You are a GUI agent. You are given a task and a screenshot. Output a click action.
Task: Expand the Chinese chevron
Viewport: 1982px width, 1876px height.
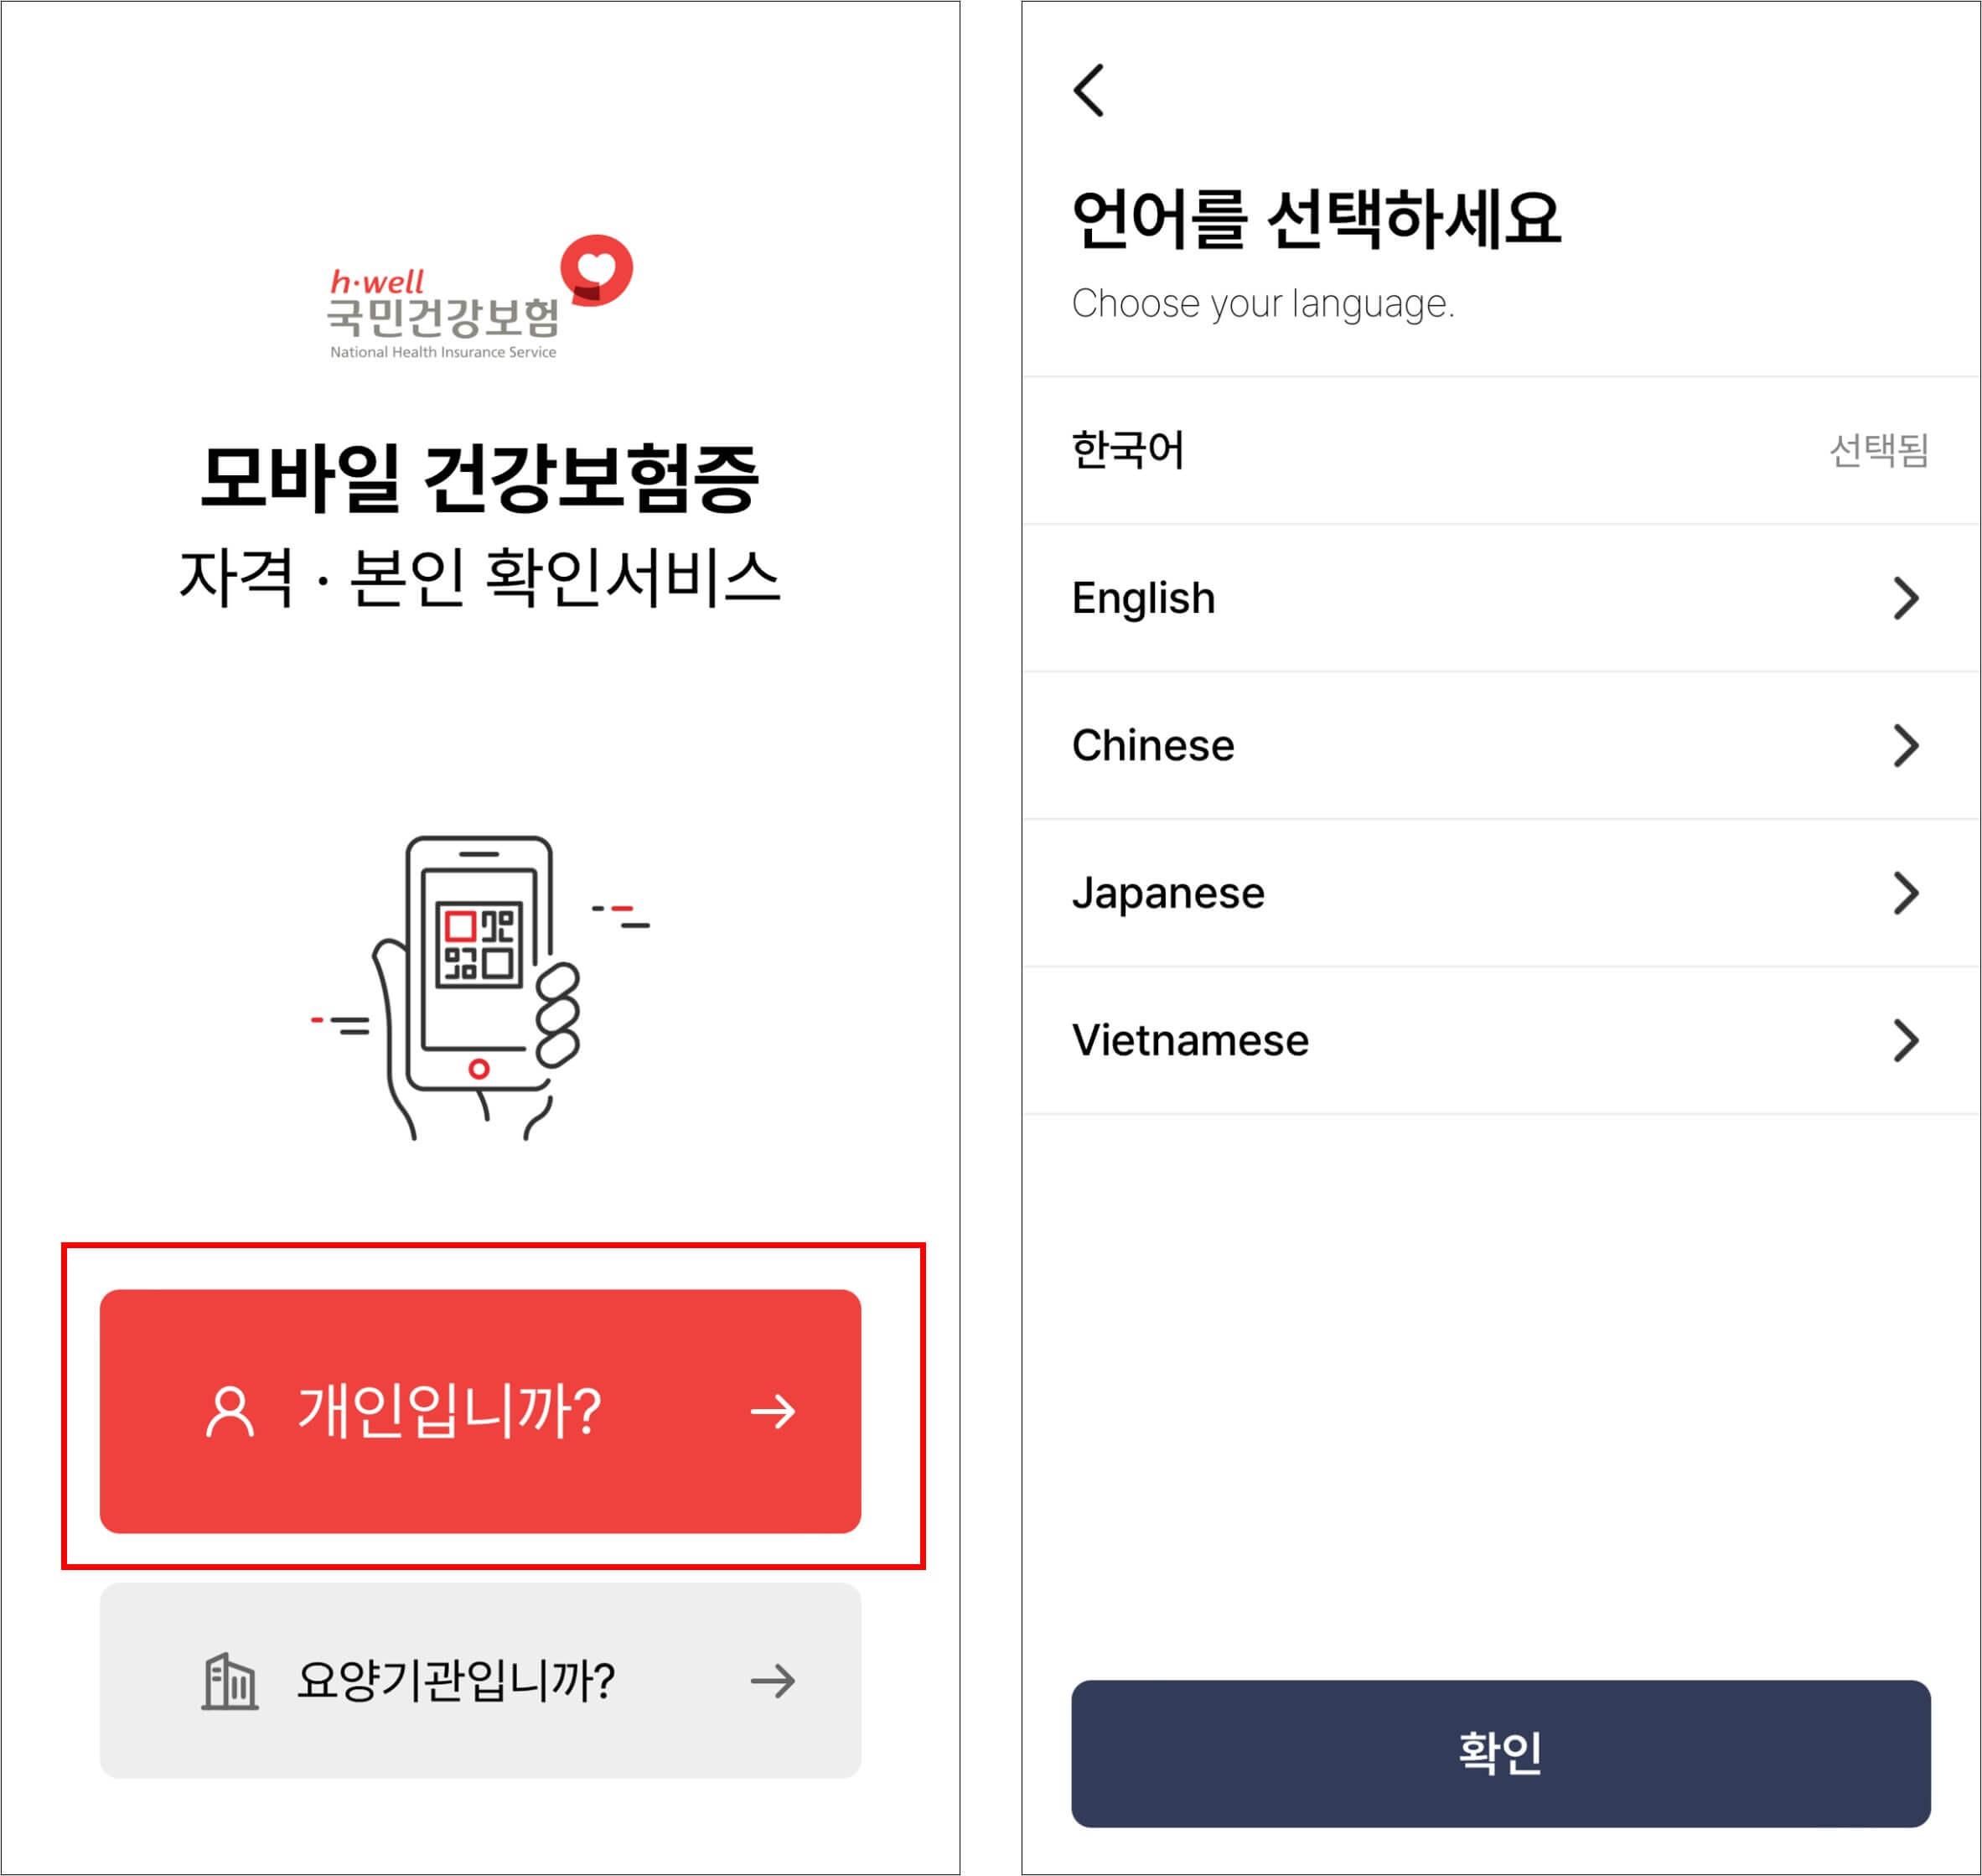(1906, 746)
